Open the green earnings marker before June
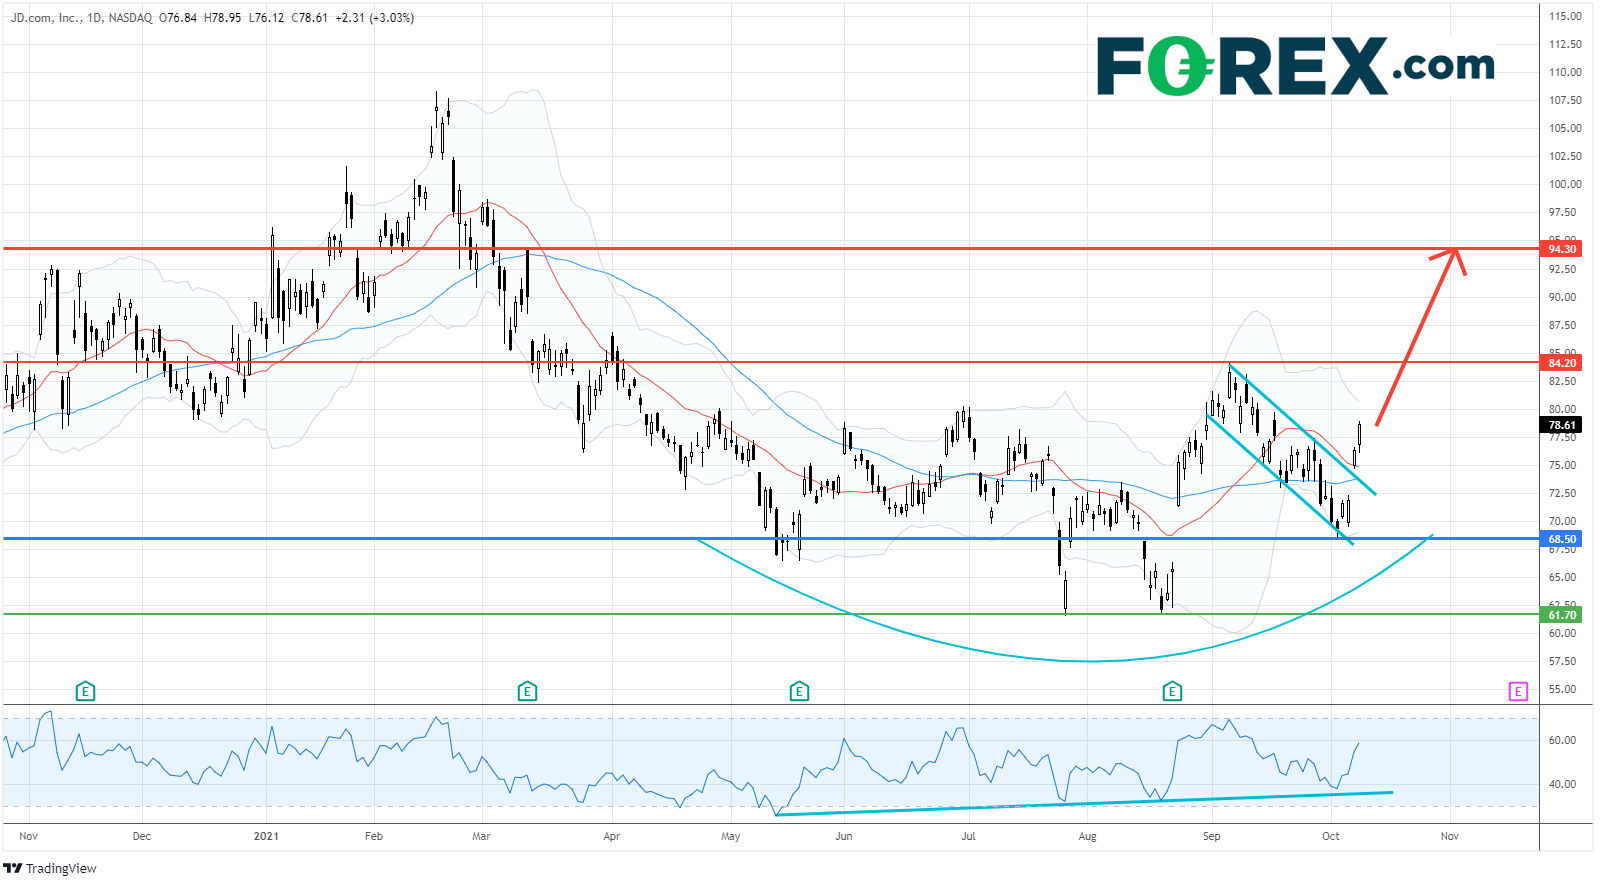This screenshot has width=1610, height=888. tap(798, 691)
